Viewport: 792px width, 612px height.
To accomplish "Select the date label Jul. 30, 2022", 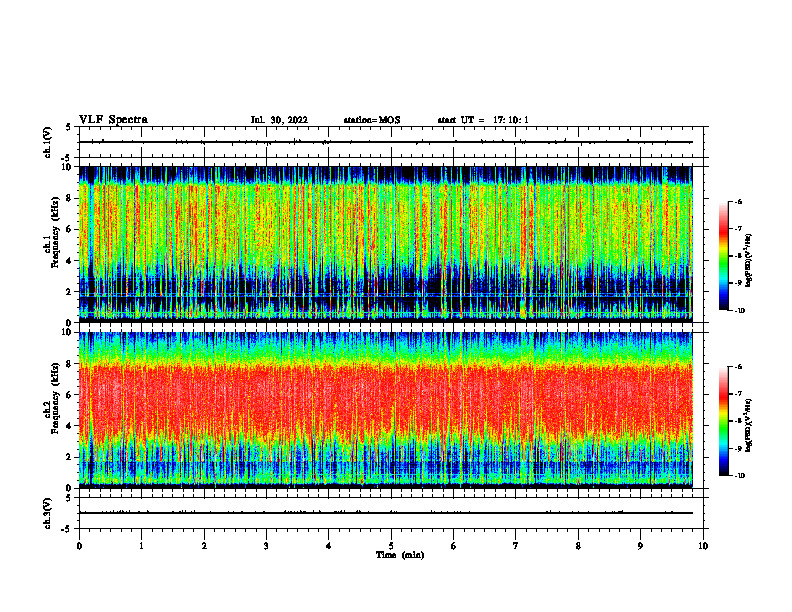I will click(x=279, y=120).
